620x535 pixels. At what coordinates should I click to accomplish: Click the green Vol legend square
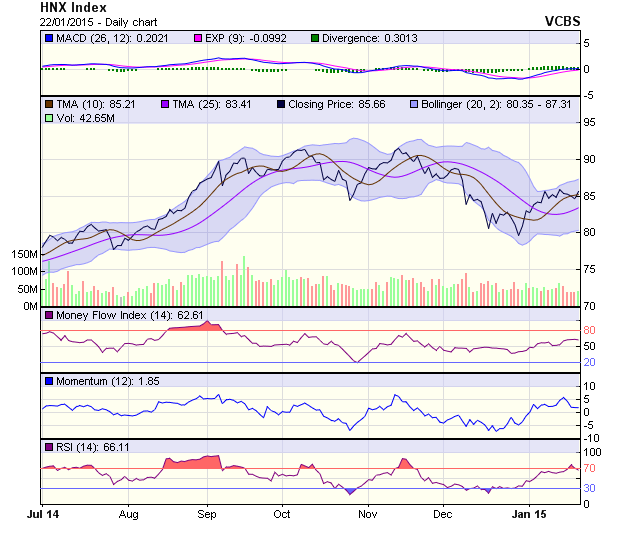[x=48, y=118]
